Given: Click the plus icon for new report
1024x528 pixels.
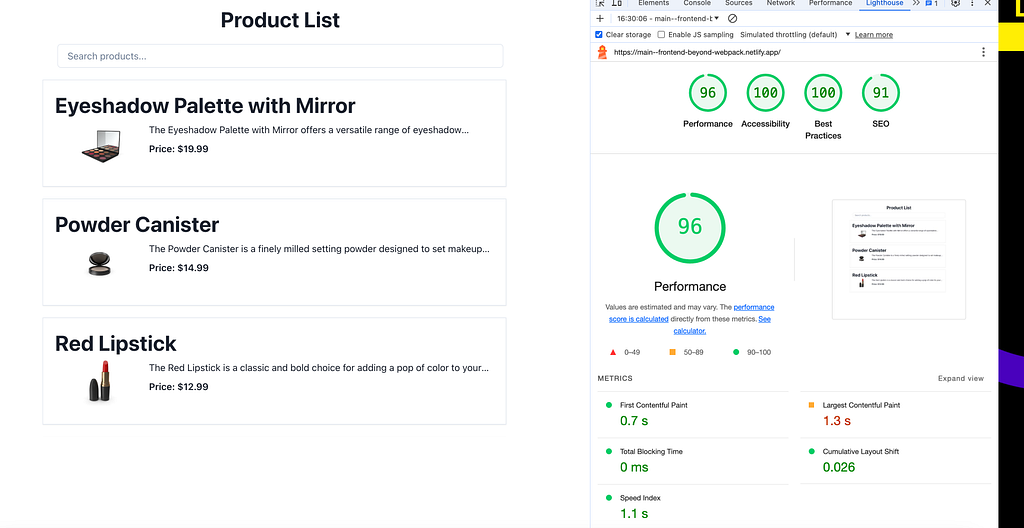Looking at the screenshot, I should [x=600, y=18].
